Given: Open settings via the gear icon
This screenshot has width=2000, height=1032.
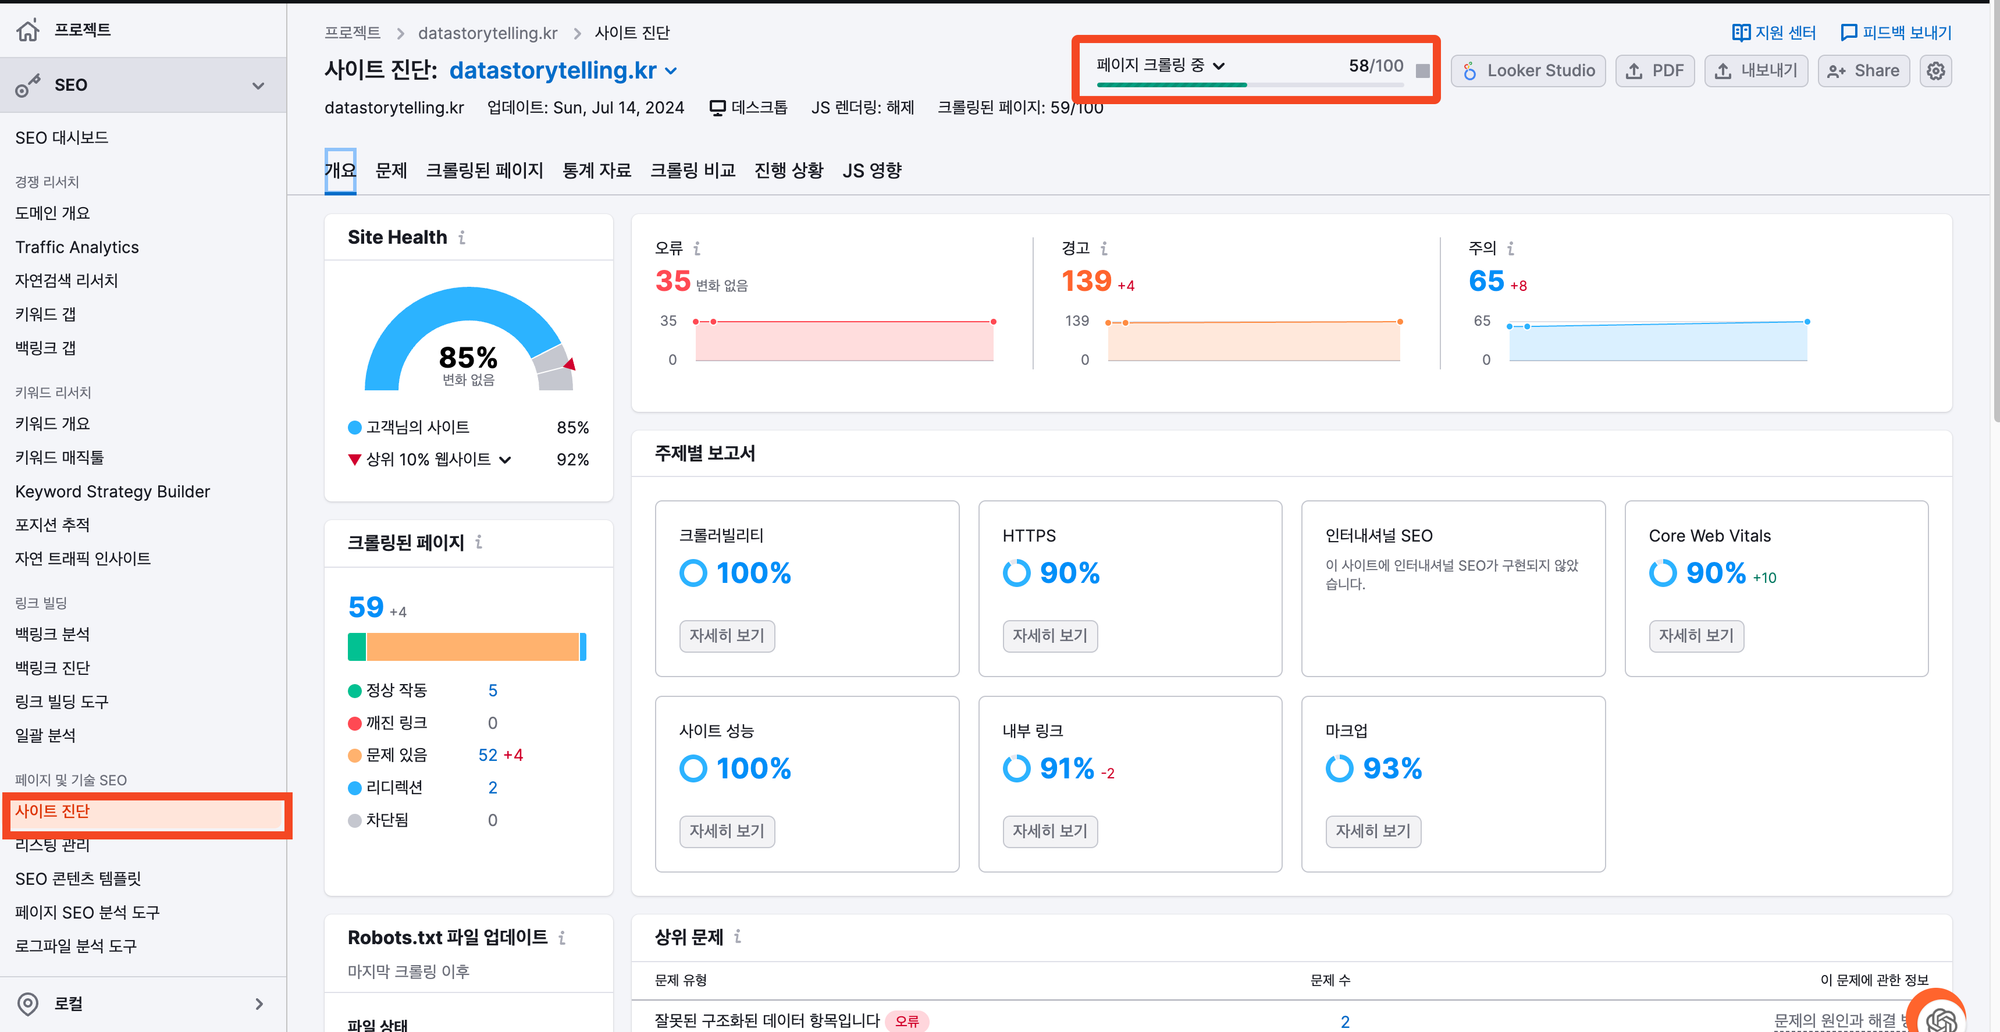Looking at the screenshot, I should (1936, 71).
